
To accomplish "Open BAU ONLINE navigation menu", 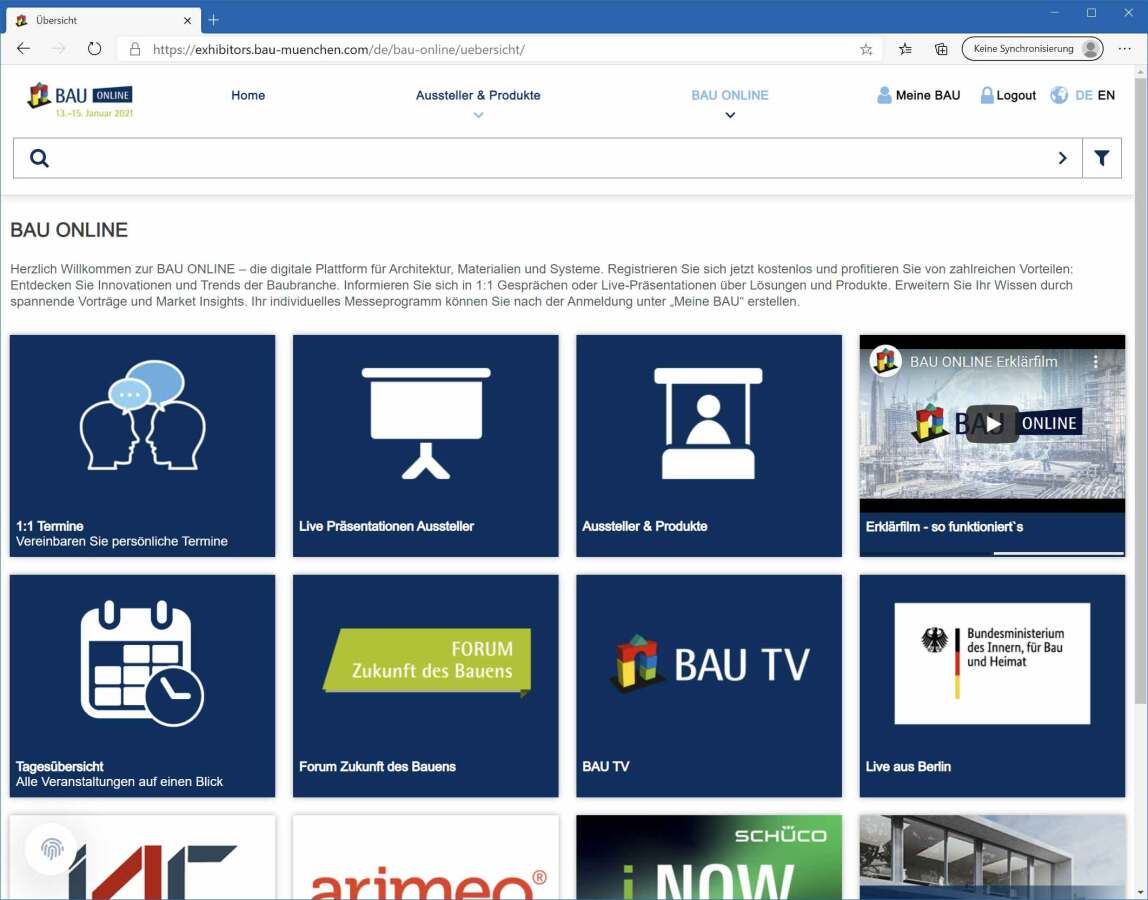I will coord(730,95).
